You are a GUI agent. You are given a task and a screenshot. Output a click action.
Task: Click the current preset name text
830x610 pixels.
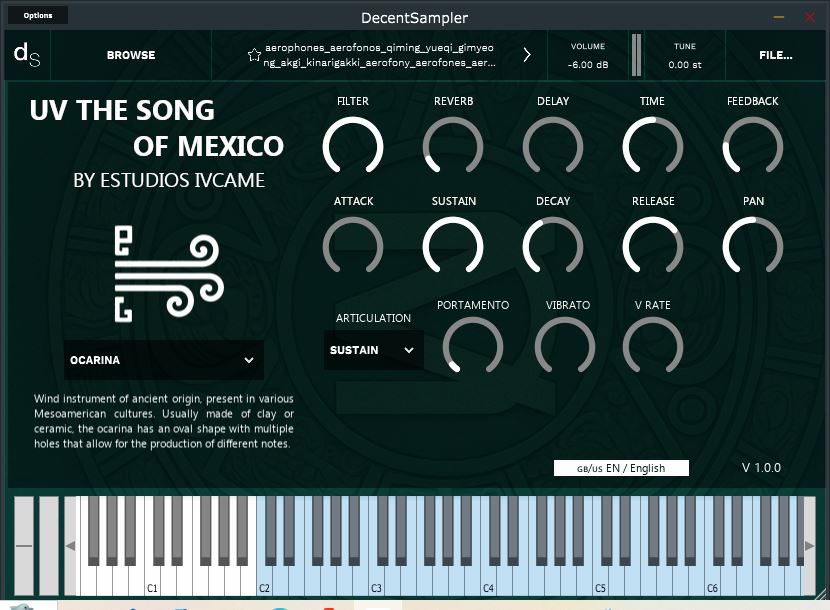[x=379, y=55]
